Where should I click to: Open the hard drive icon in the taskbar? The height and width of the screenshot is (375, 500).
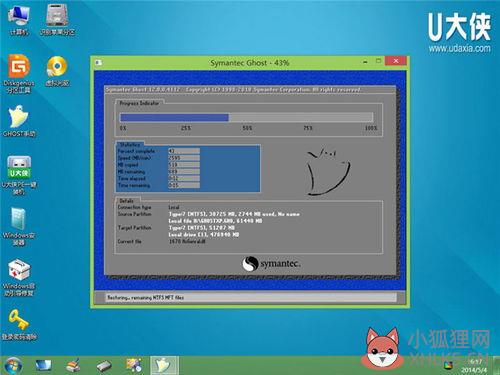tap(104, 366)
